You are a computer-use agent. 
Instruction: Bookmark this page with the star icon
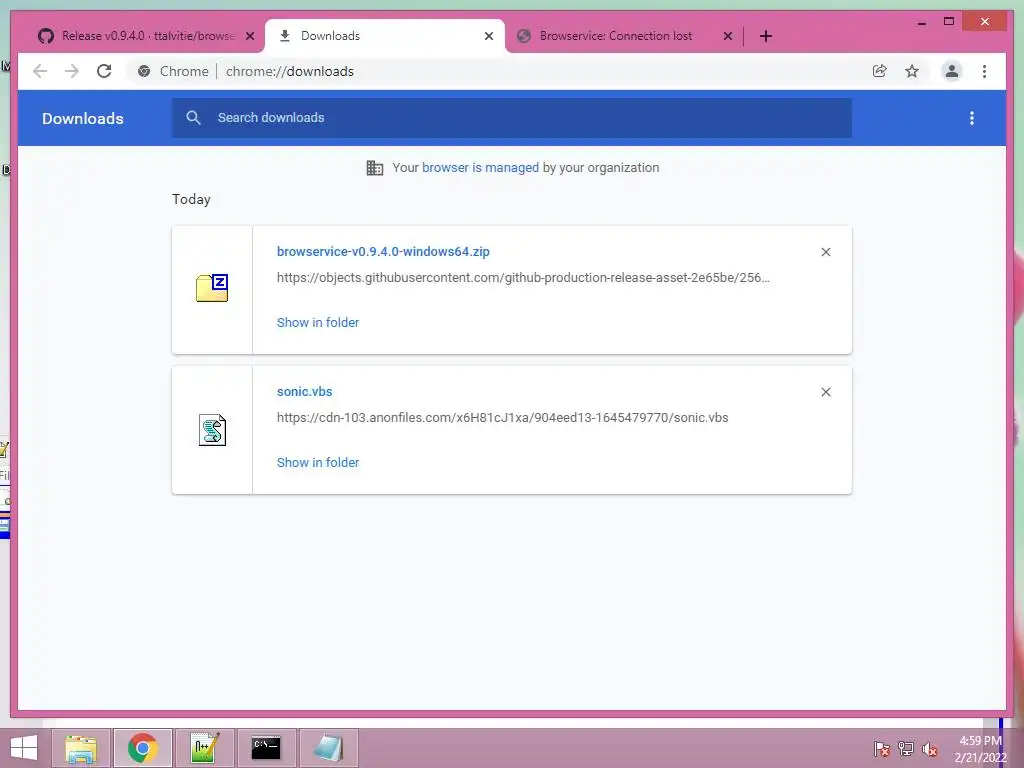click(x=912, y=71)
